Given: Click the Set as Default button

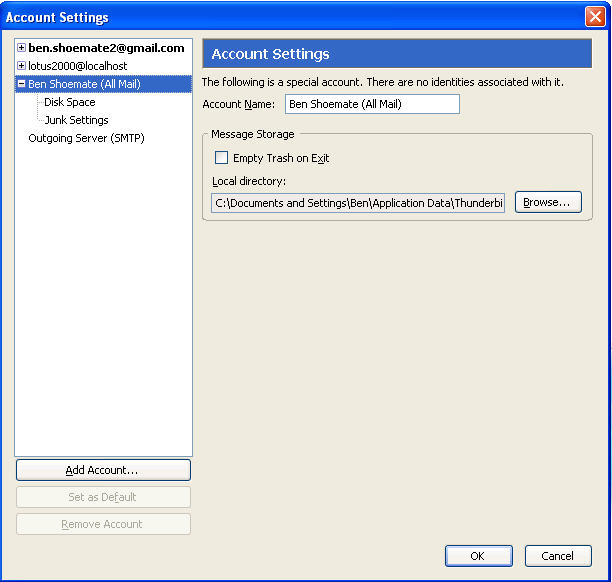Looking at the screenshot, I should (103, 497).
